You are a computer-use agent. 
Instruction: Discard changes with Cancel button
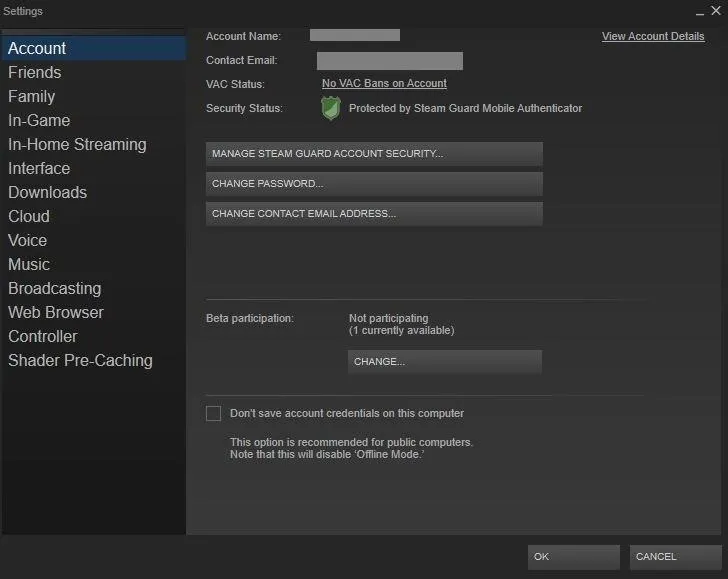(x=676, y=557)
